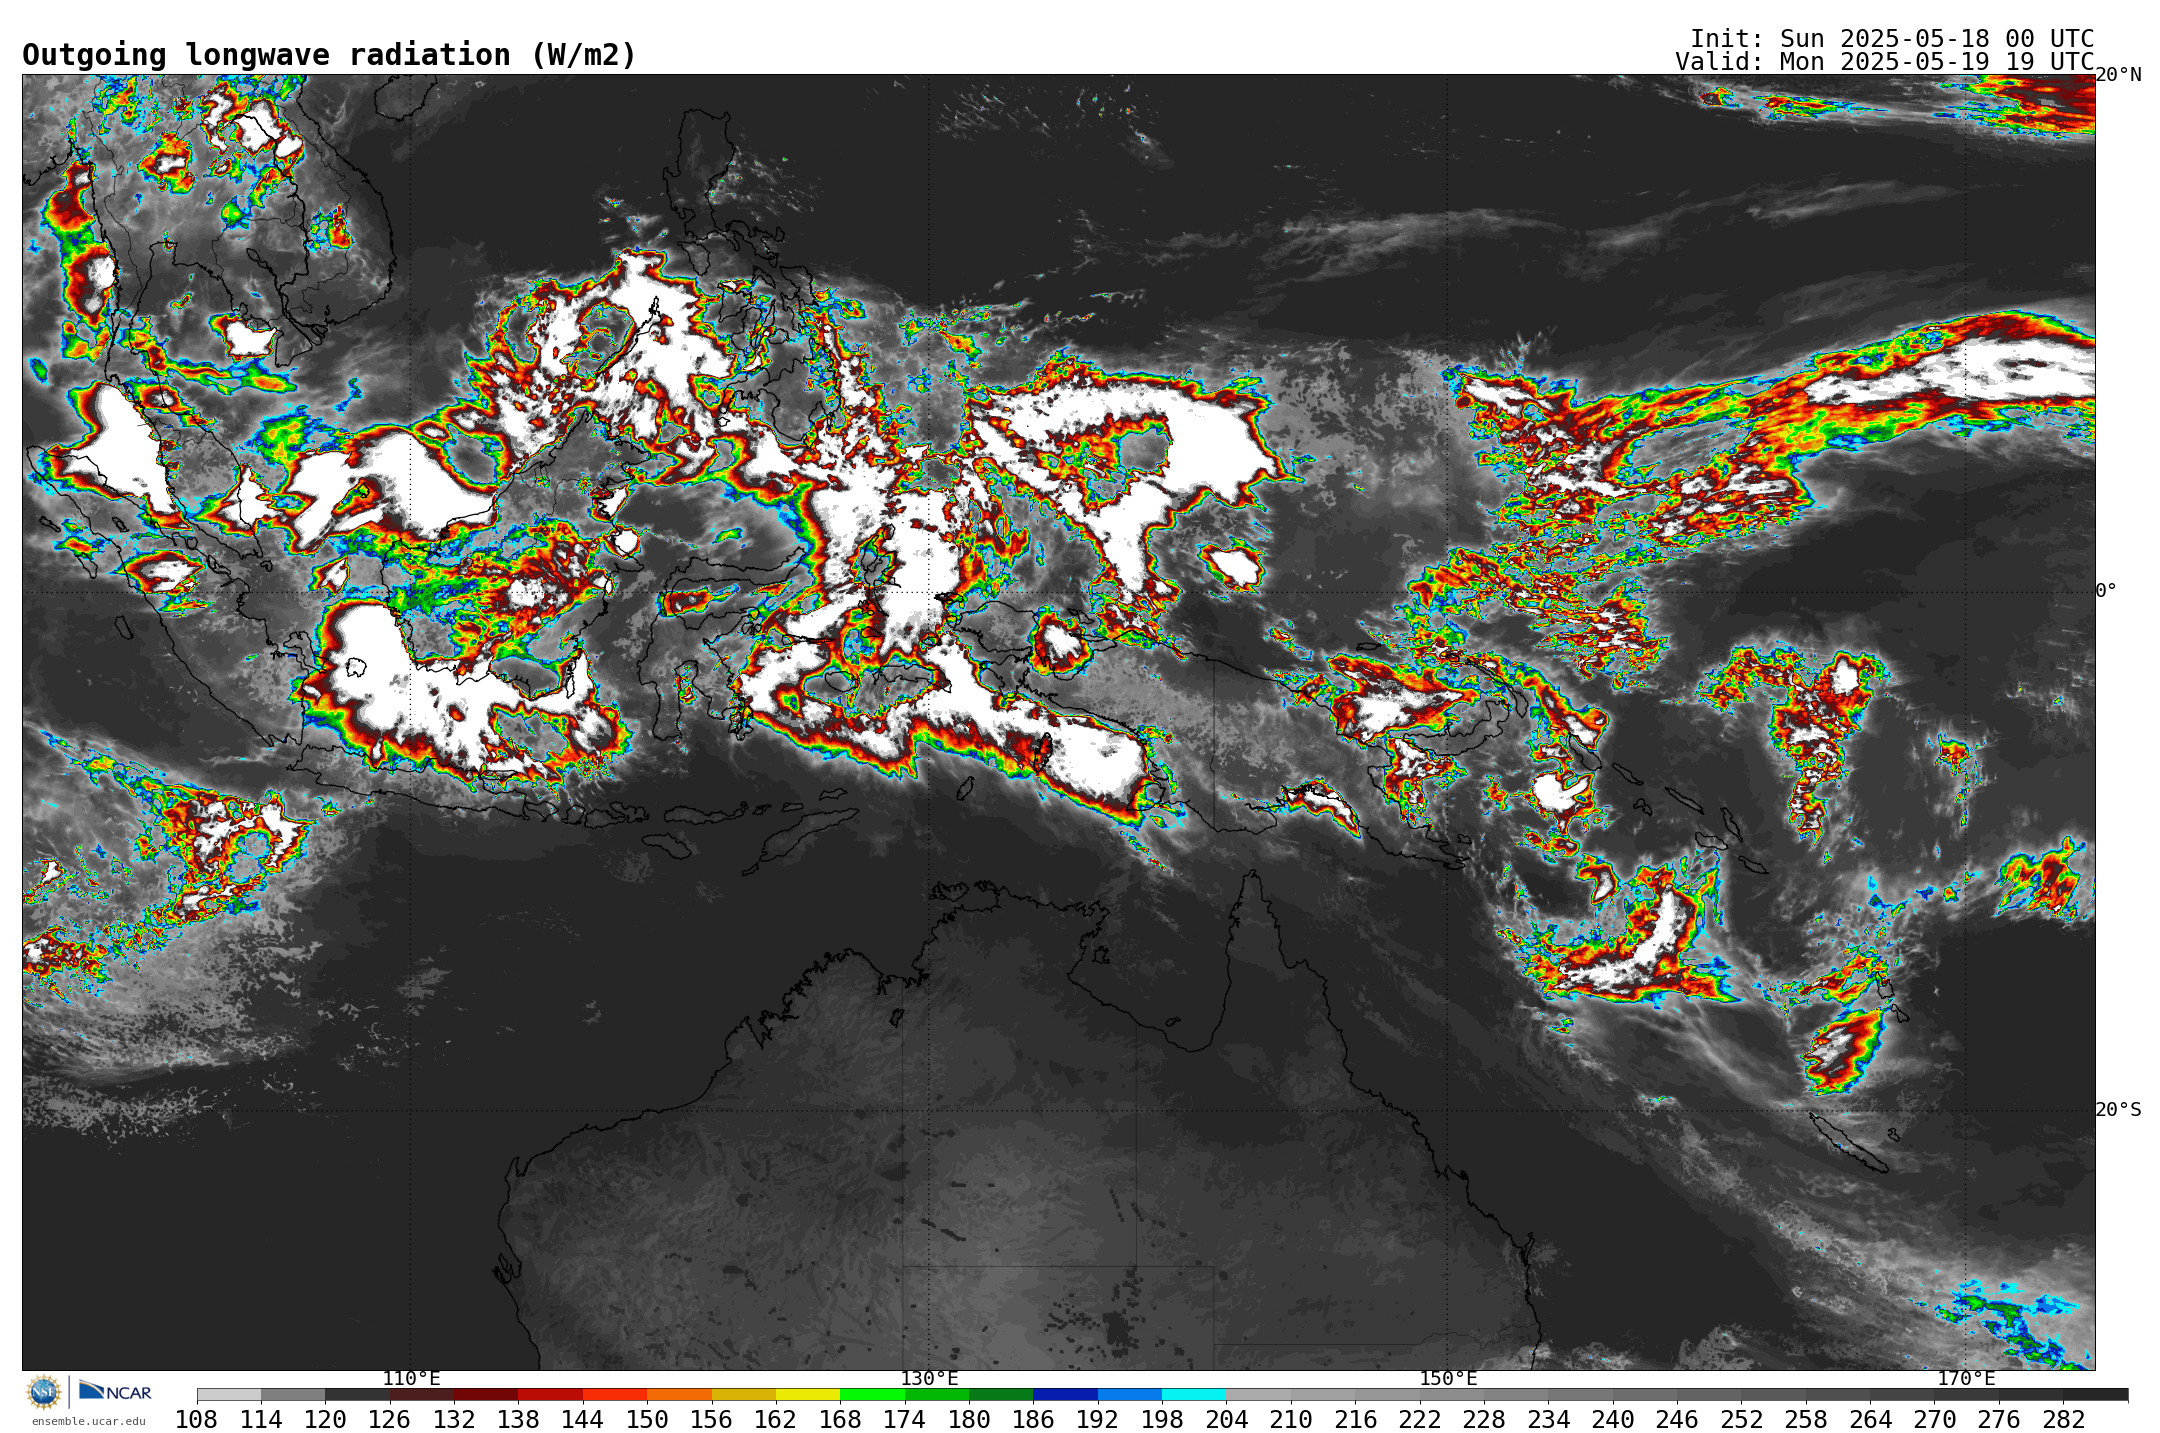Click the 0° equator latitude label
This screenshot has height=1433, width=2160.
[2106, 591]
